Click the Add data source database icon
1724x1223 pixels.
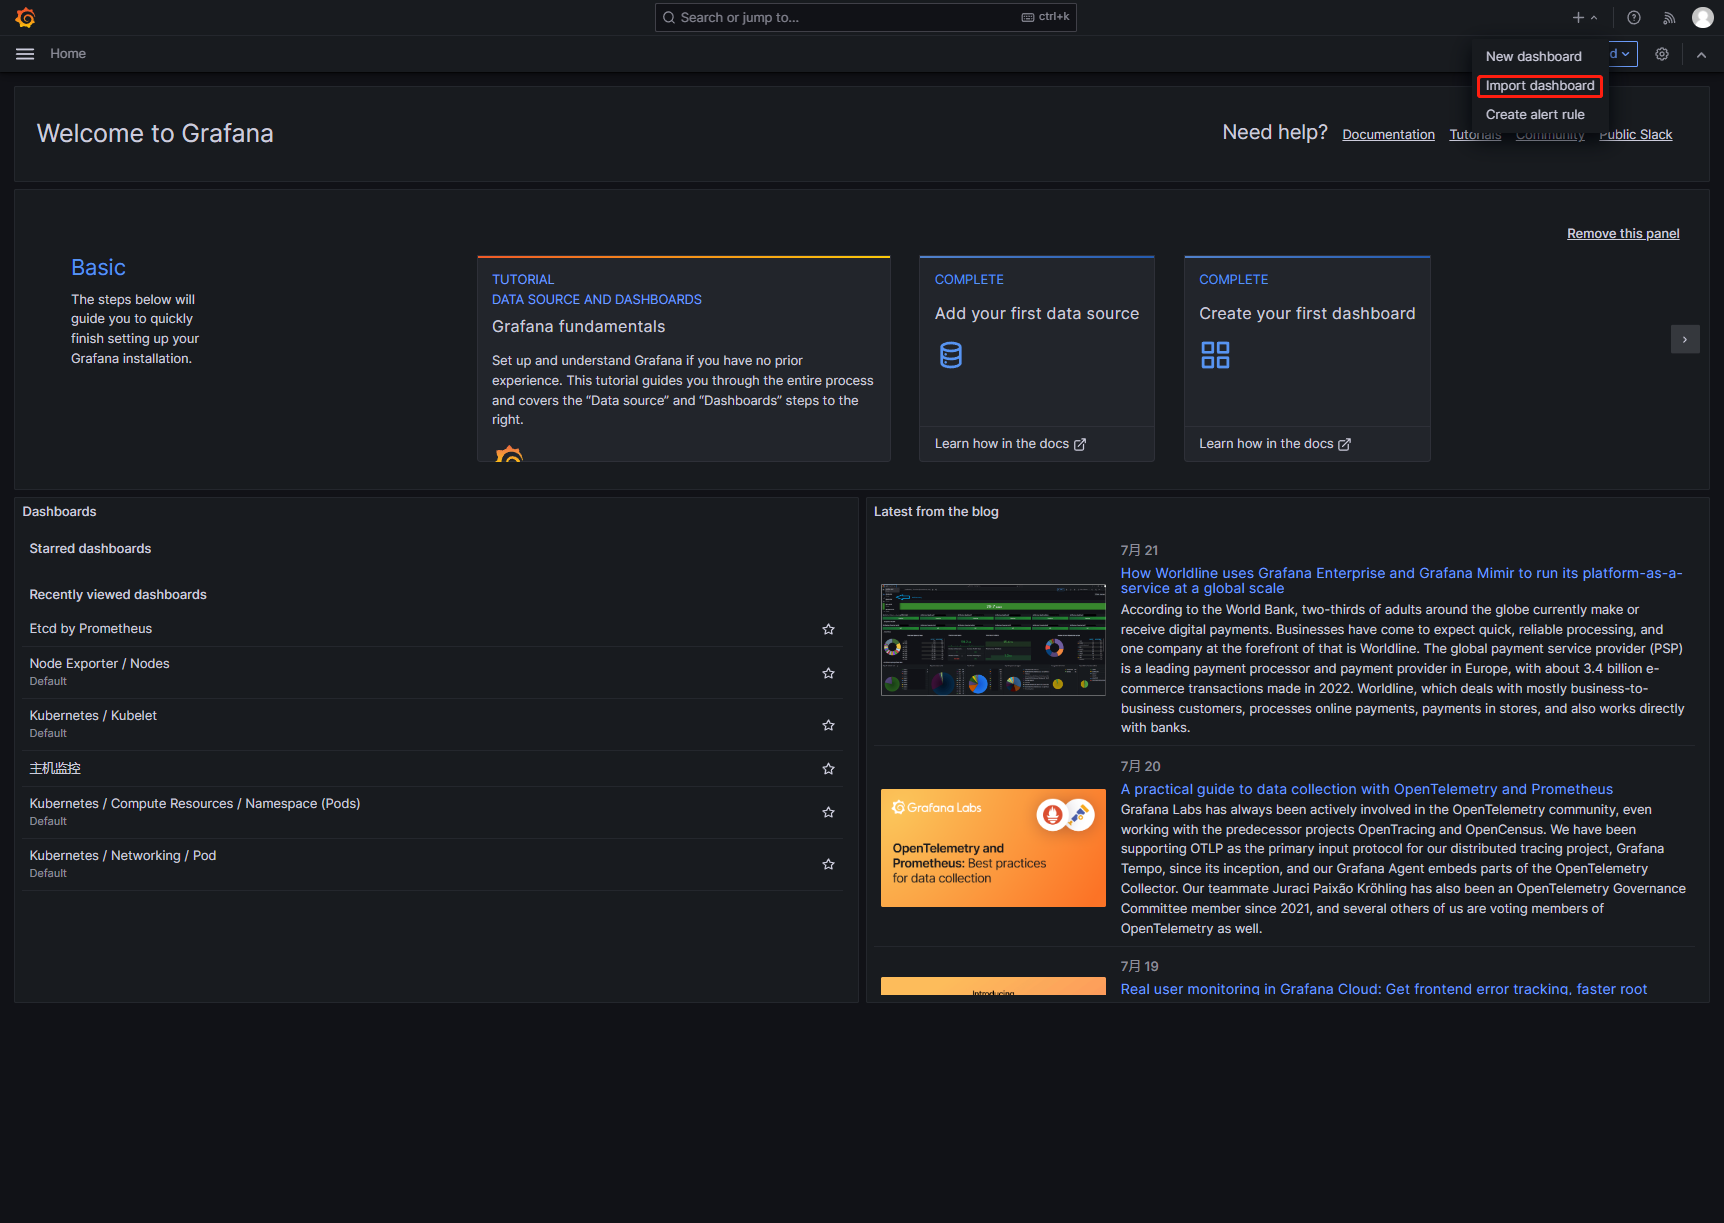951,355
